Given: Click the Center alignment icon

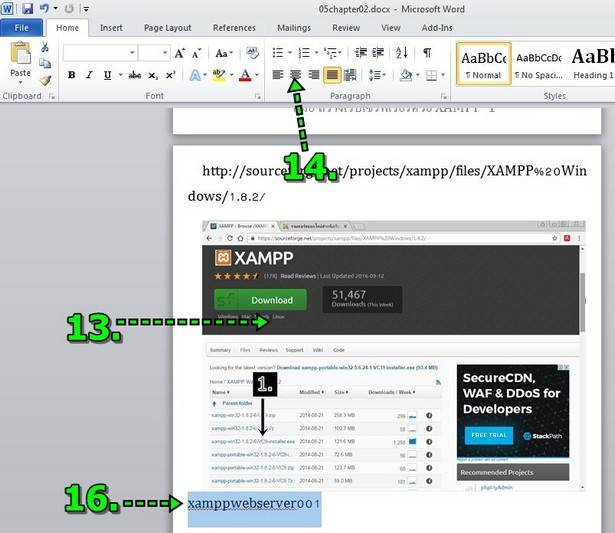Looking at the screenshot, I should tap(296, 75).
